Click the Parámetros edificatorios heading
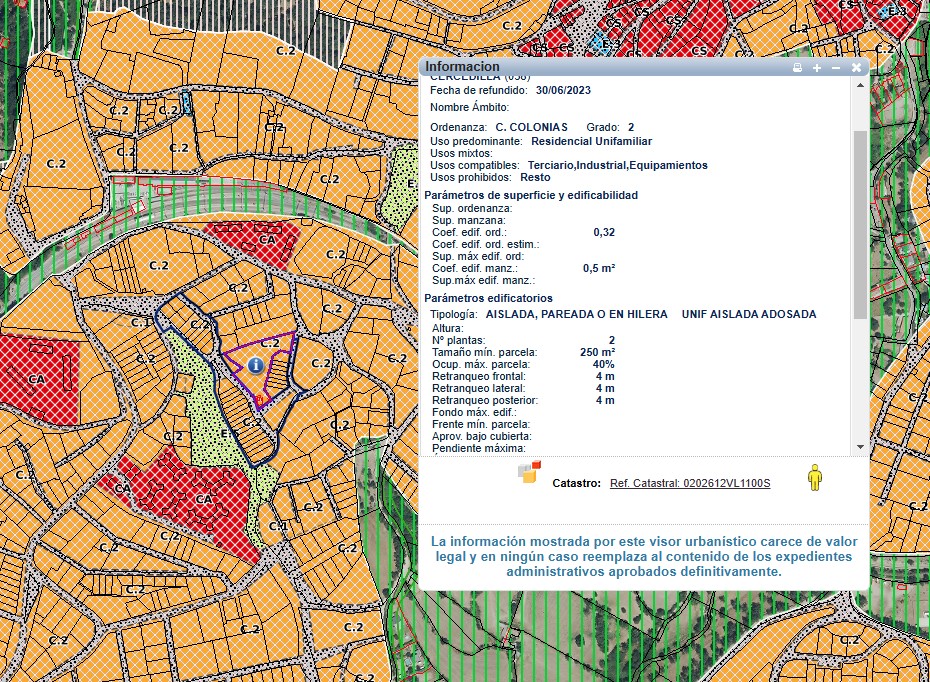 tap(488, 298)
